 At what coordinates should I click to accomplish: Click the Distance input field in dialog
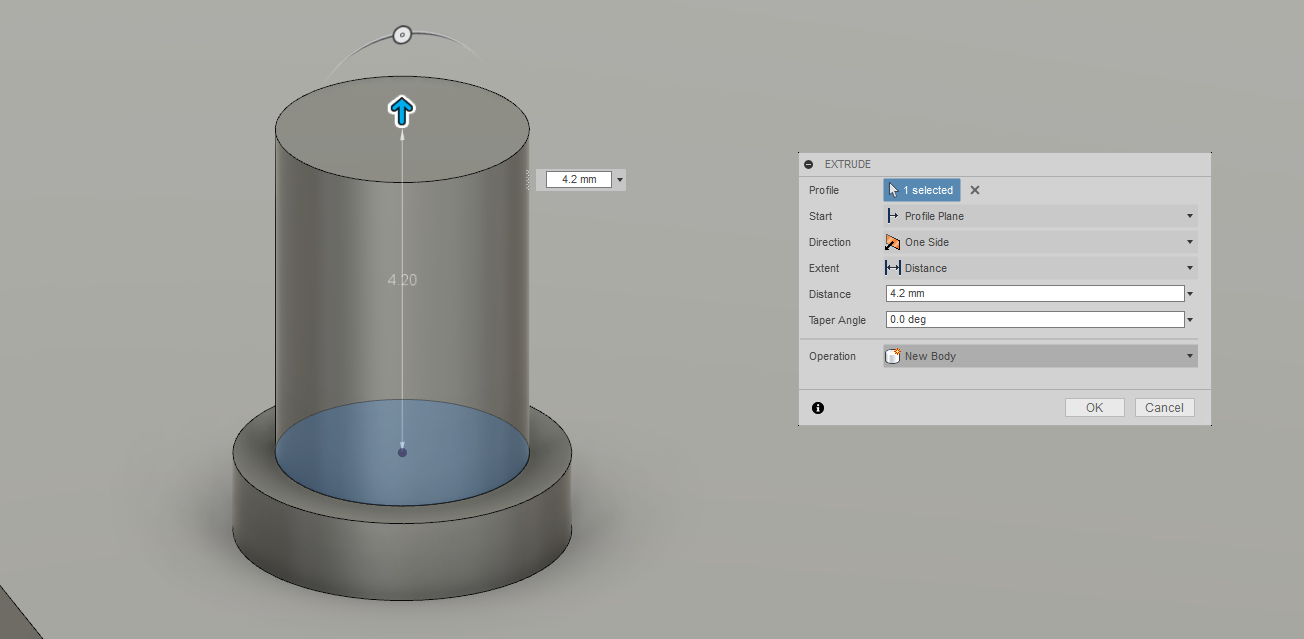1035,294
